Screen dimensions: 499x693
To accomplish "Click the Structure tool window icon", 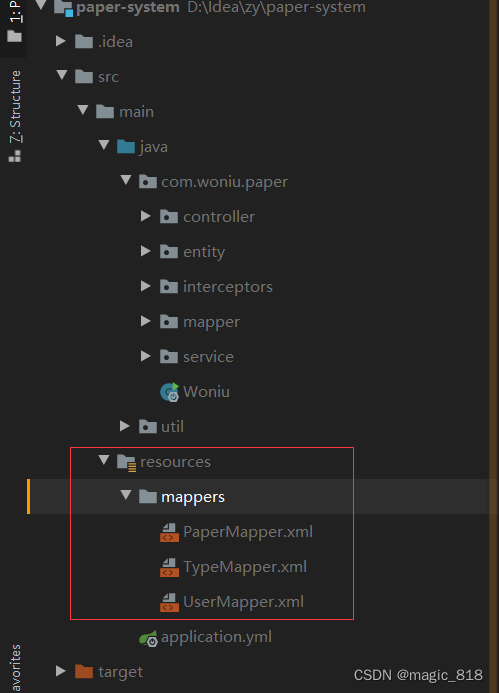I will coord(15,156).
